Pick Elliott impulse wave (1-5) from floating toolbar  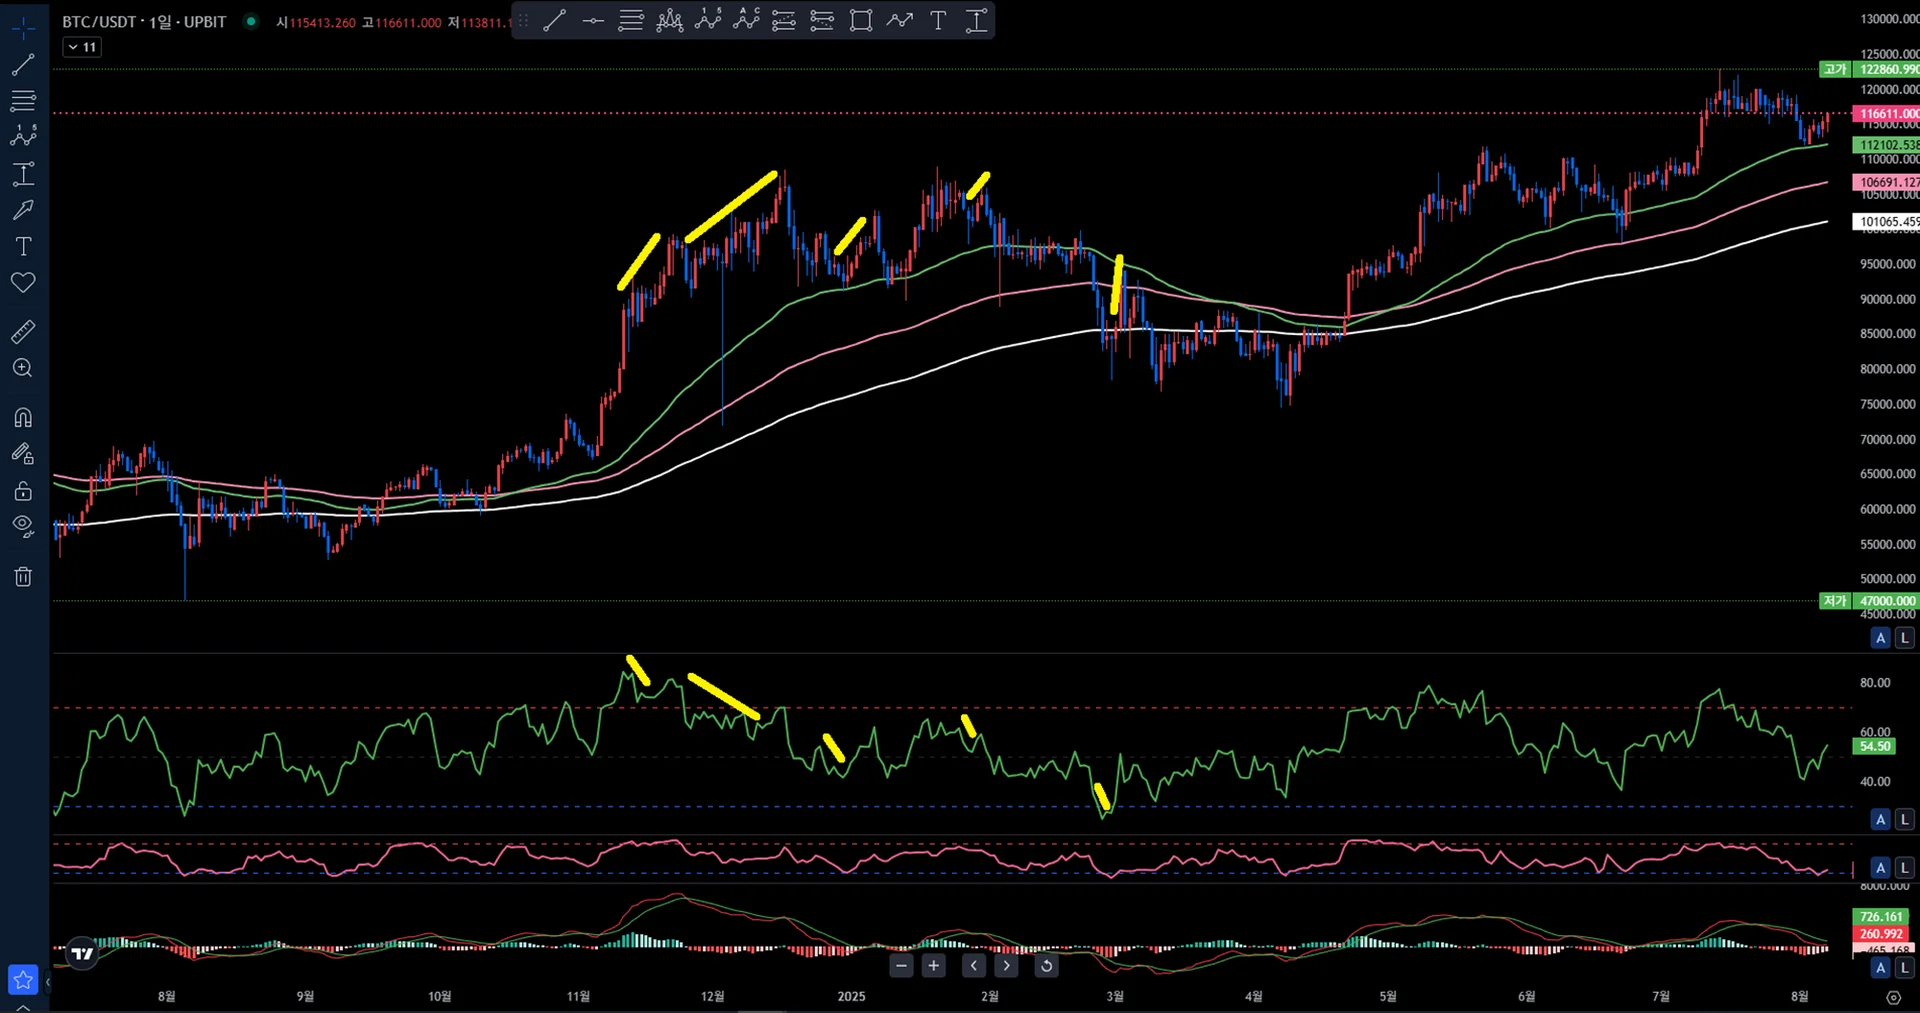point(708,21)
